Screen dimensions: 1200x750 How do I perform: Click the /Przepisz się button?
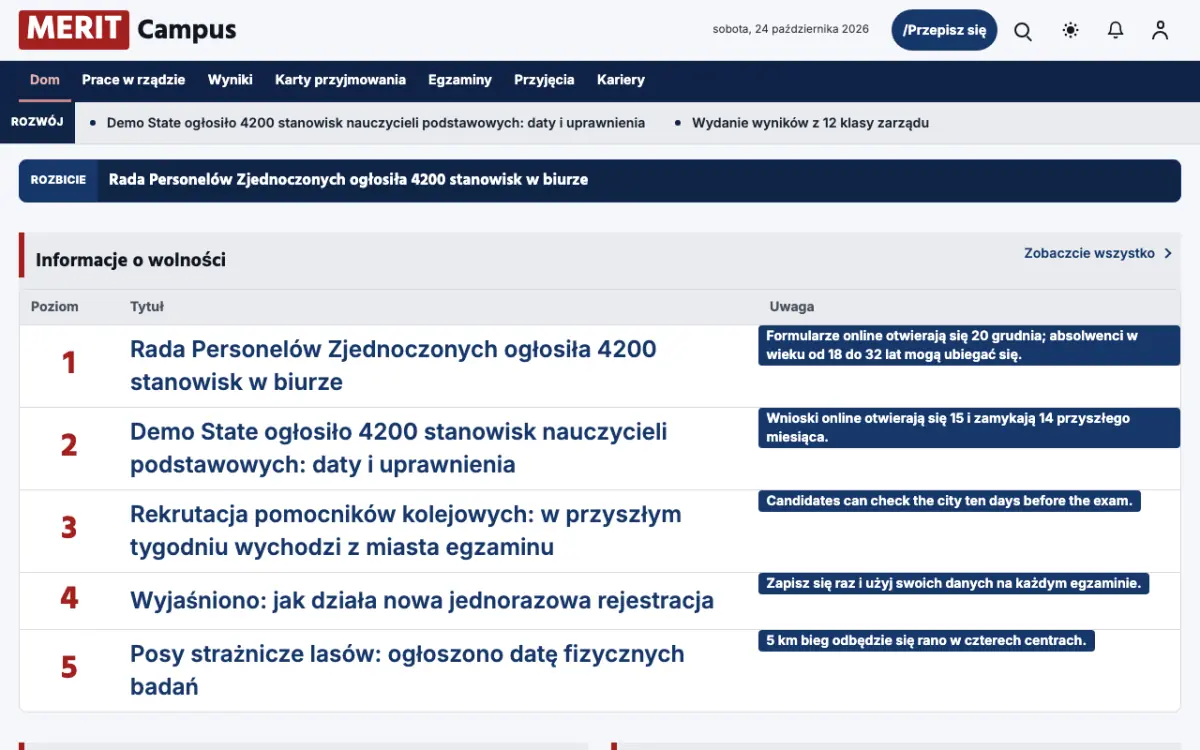point(944,30)
